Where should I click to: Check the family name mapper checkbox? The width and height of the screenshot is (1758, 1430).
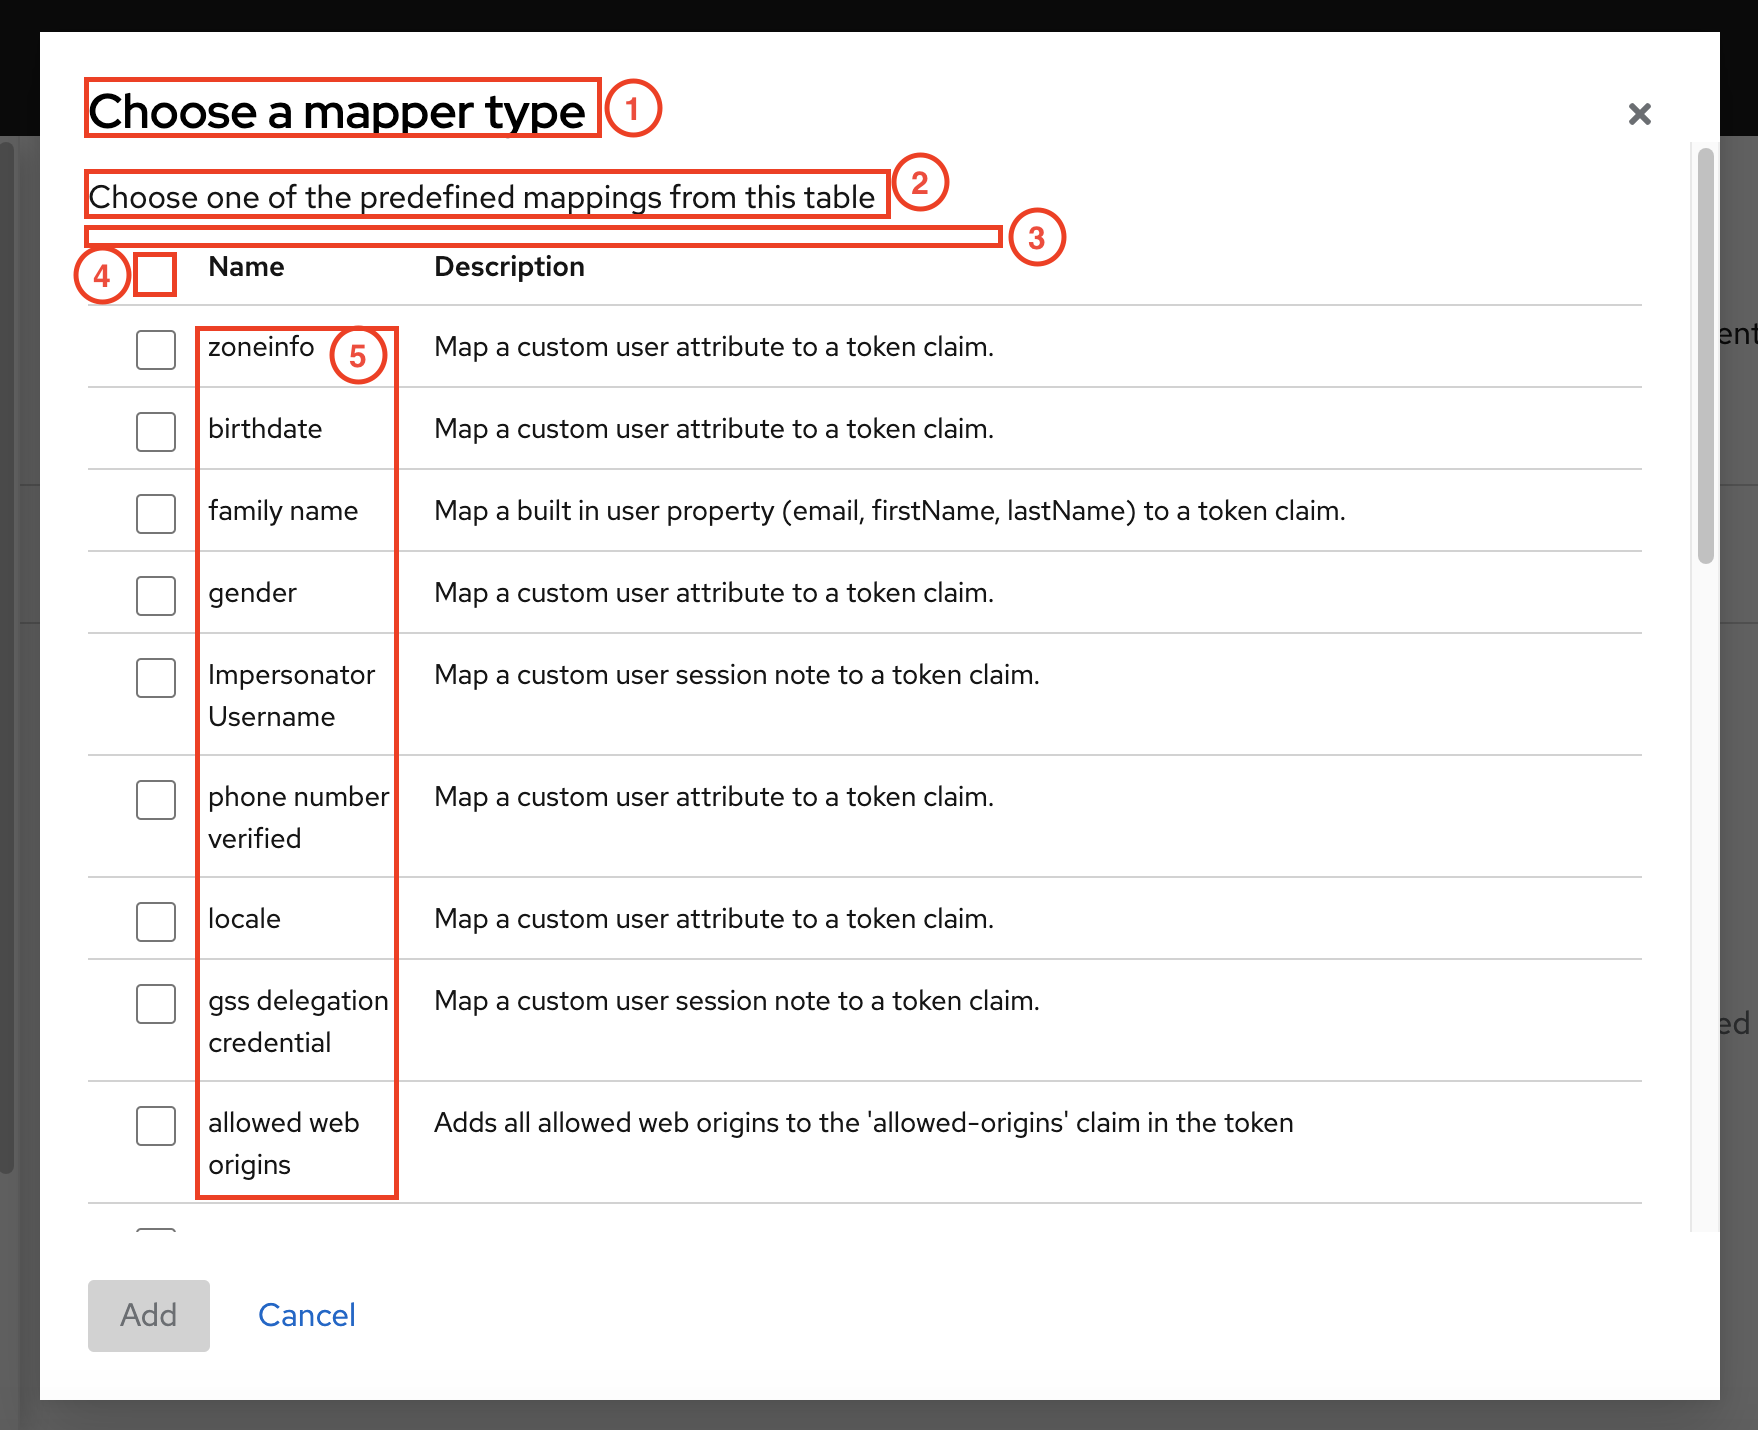(x=155, y=513)
